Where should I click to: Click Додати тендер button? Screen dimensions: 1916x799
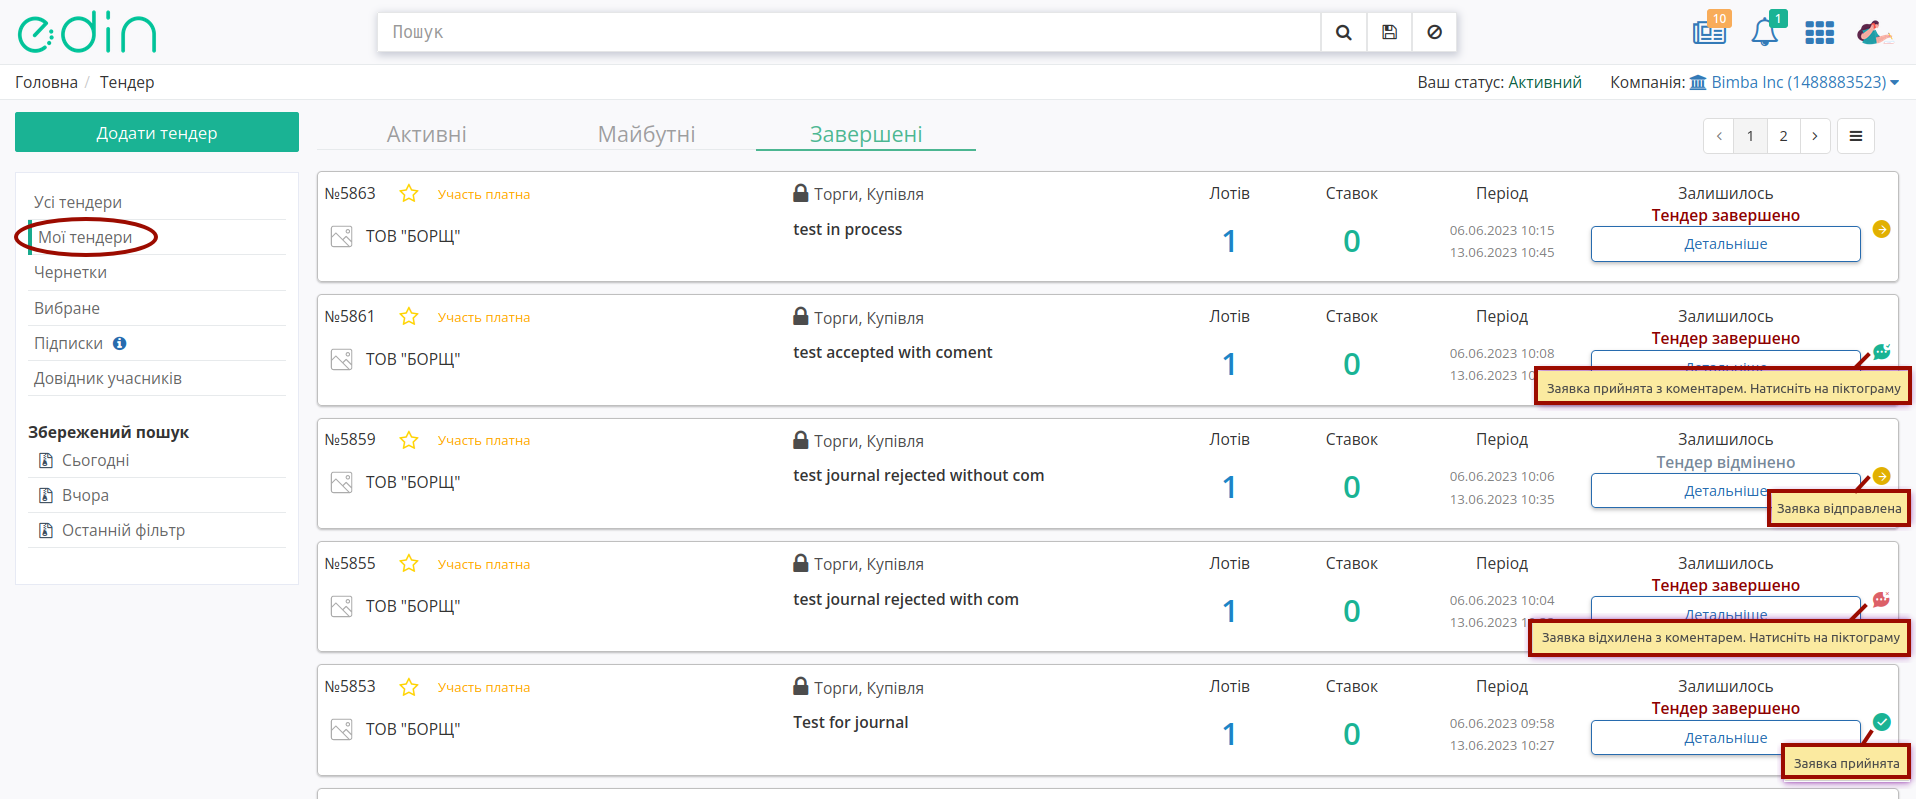click(157, 132)
